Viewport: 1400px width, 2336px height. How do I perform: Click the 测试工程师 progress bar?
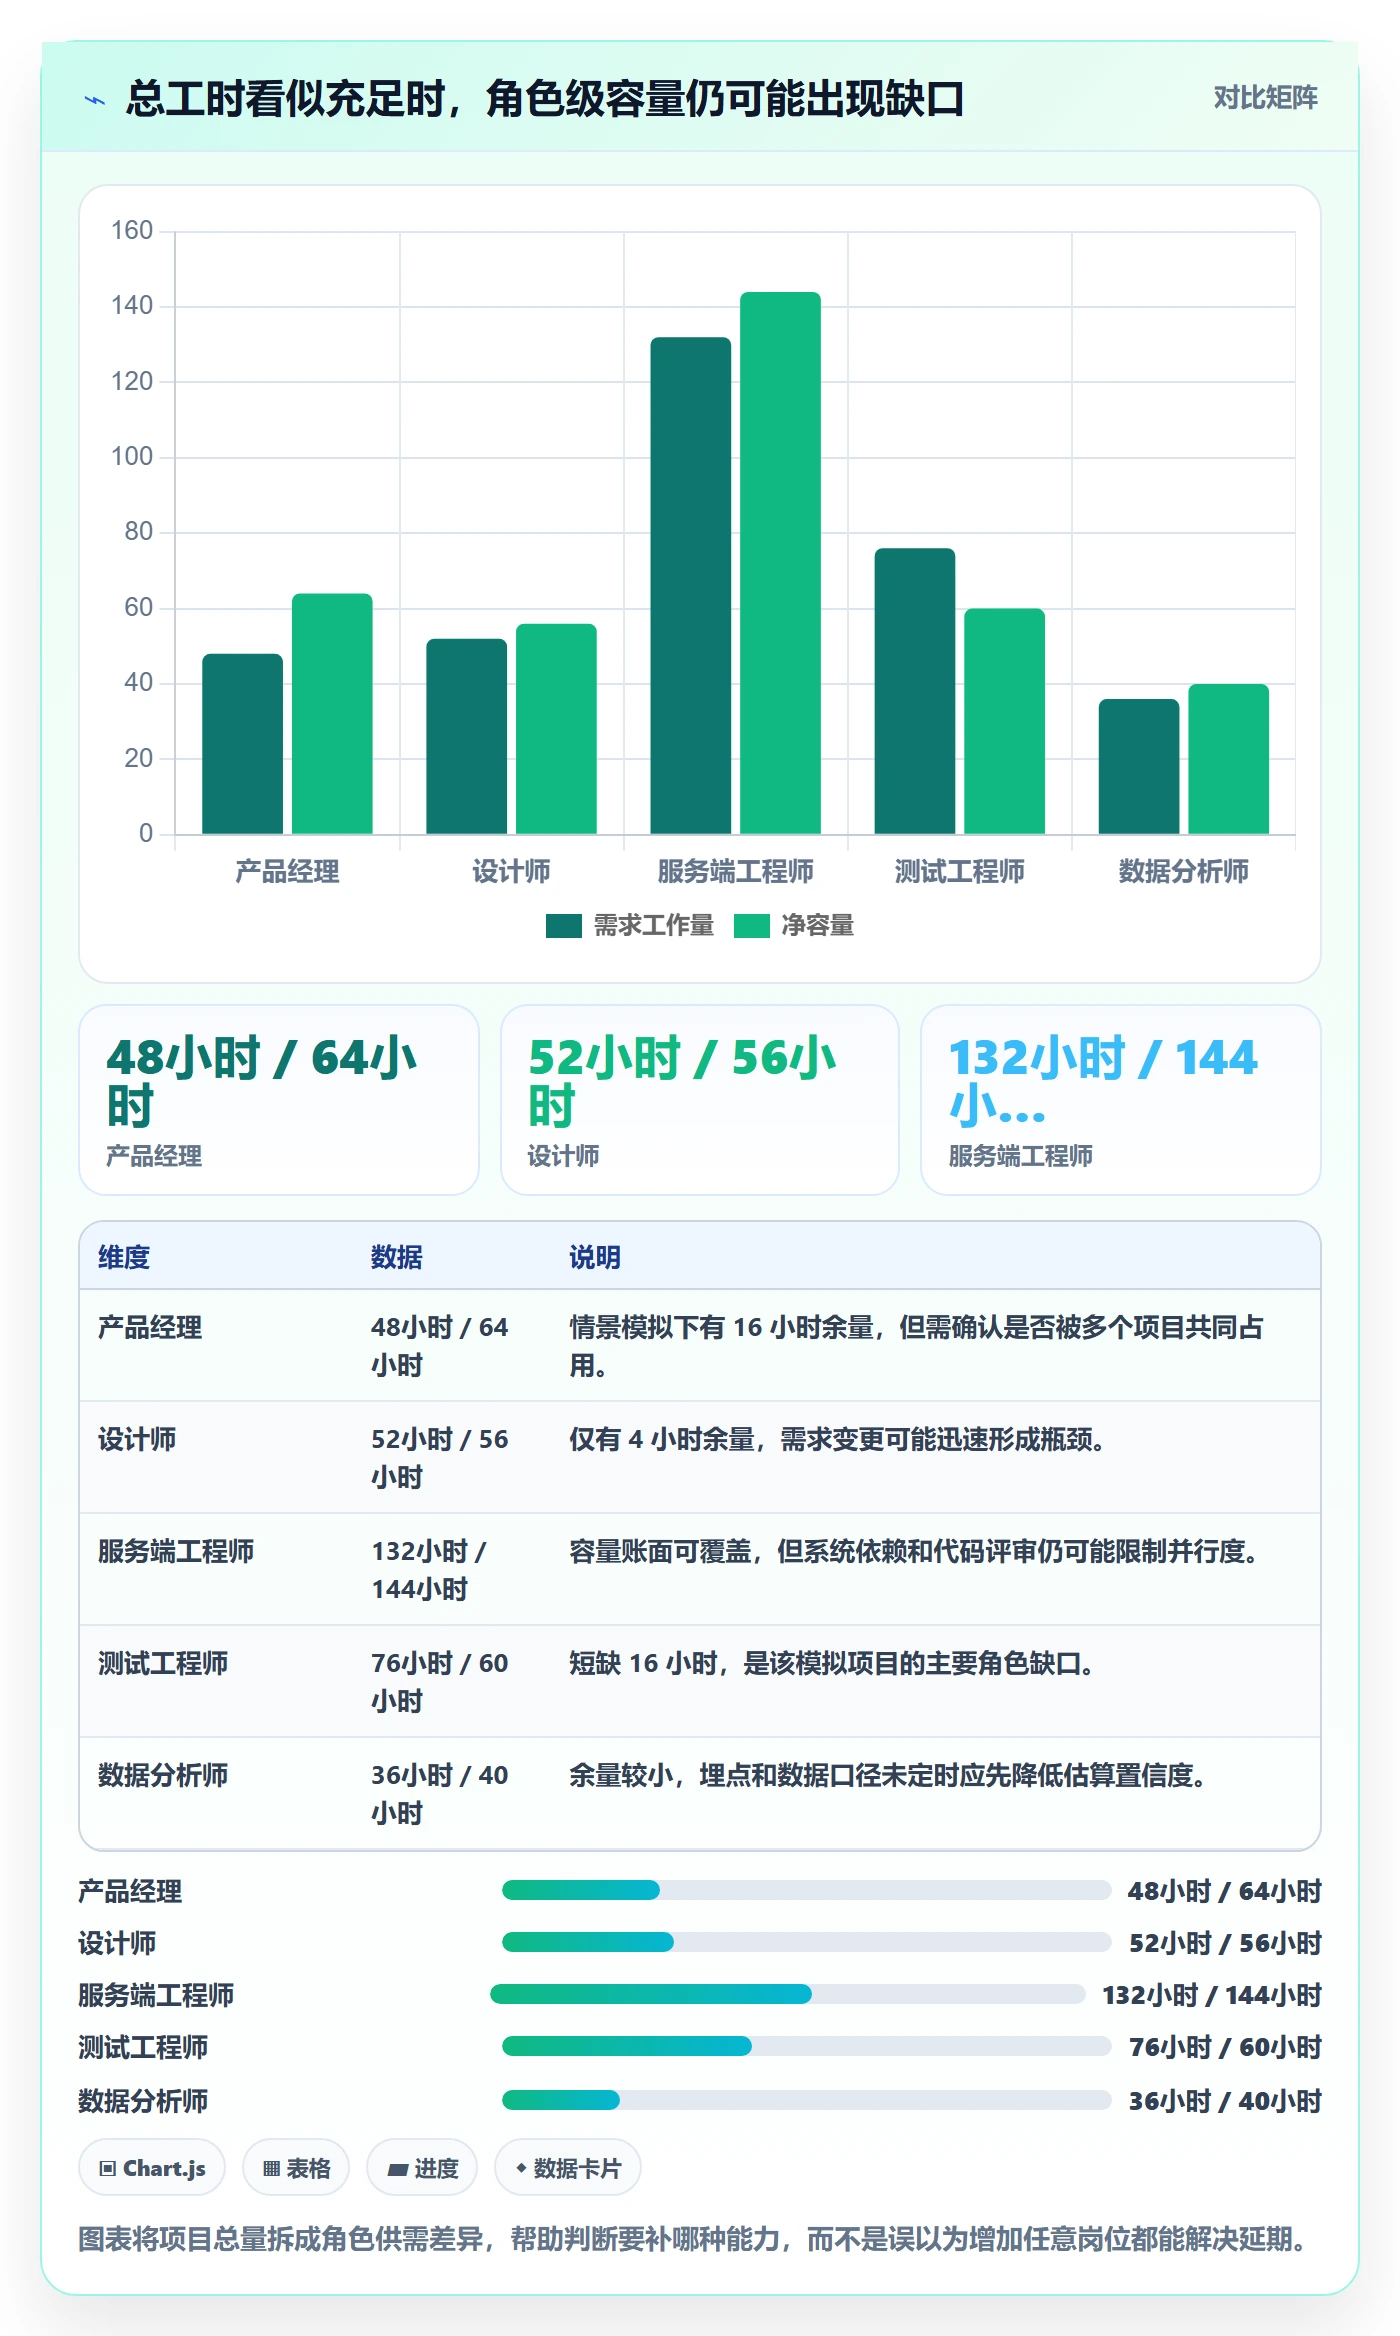pos(806,2046)
